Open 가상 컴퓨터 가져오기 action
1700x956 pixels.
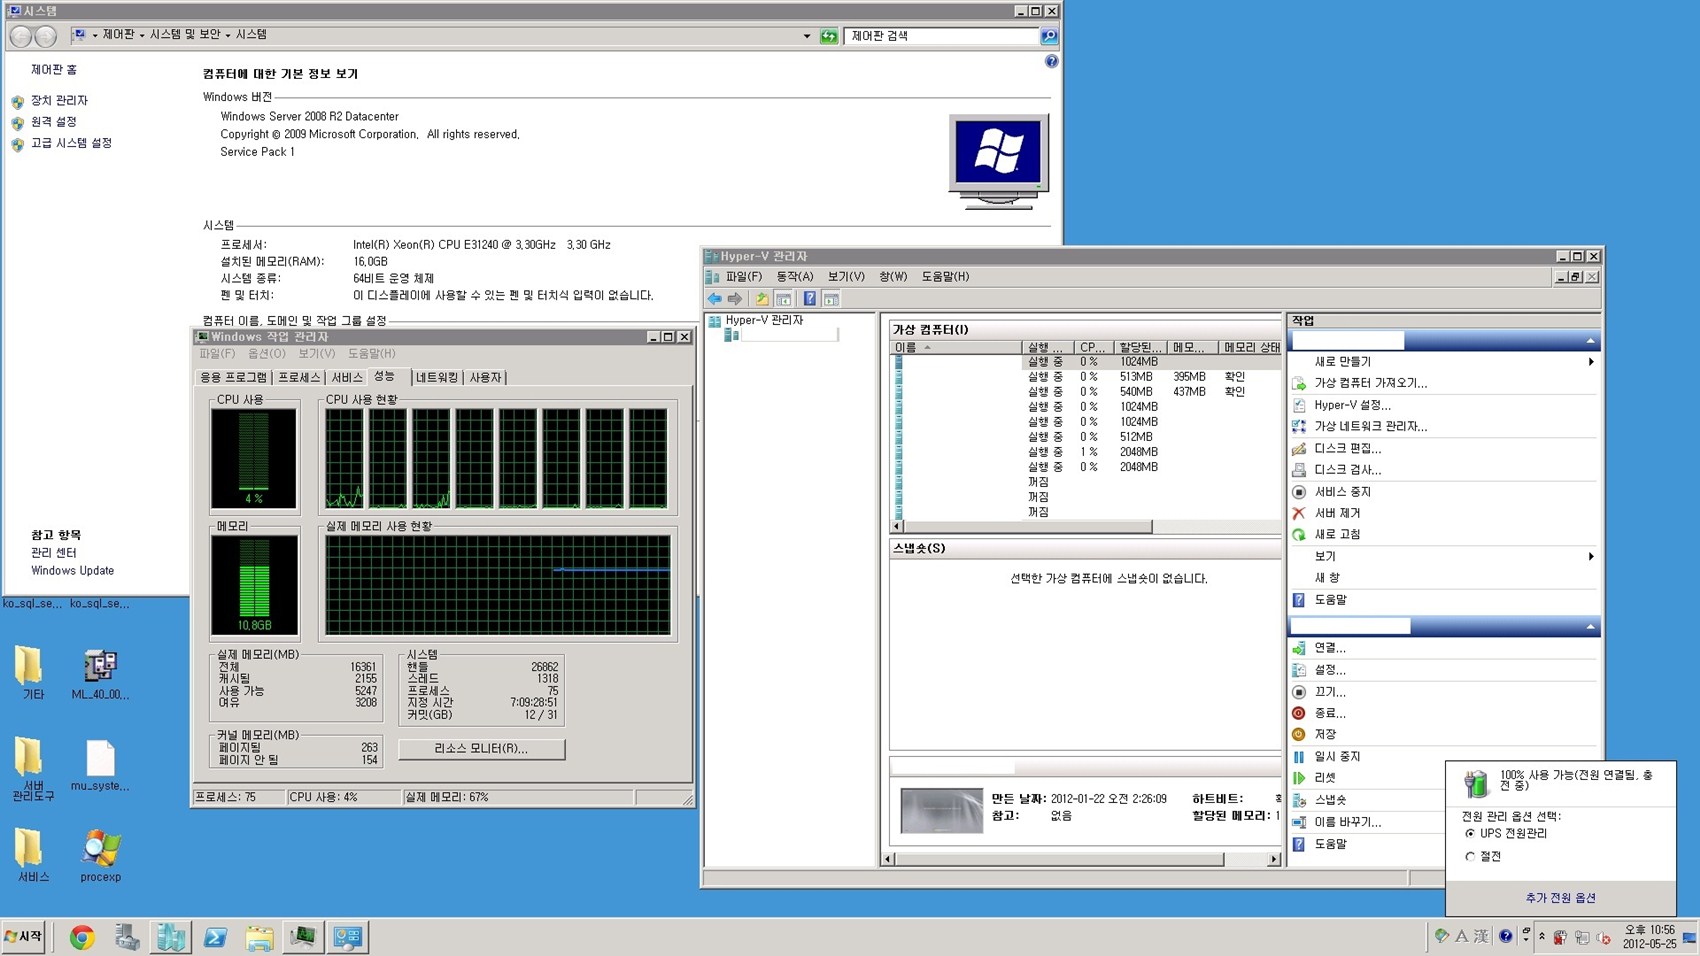click(x=1370, y=383)
